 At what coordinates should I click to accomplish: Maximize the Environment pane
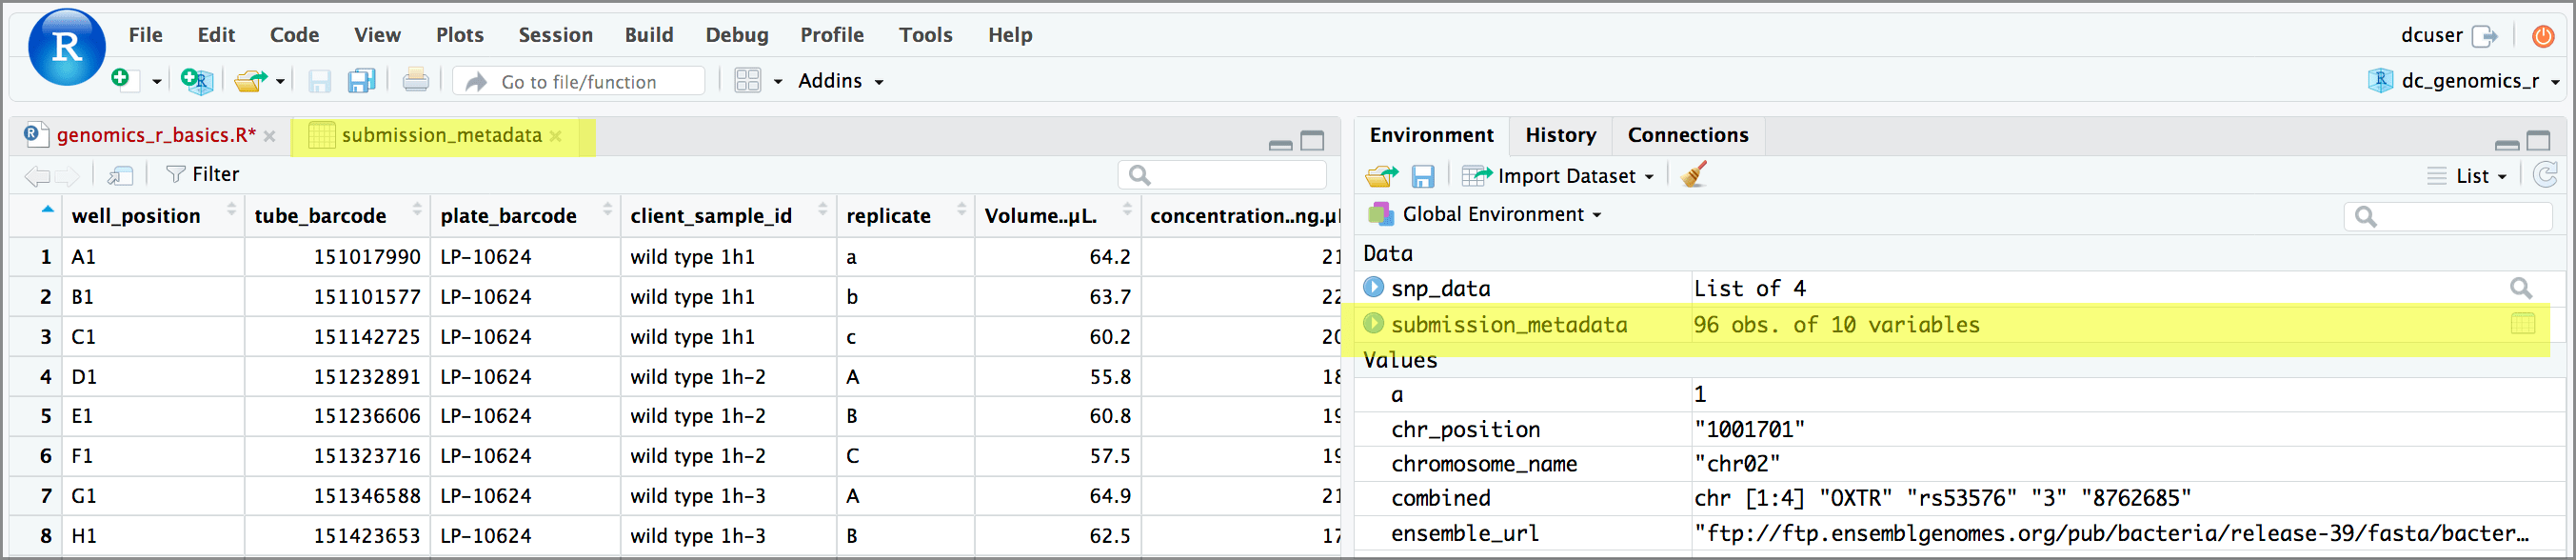(x=2538, y=141)
